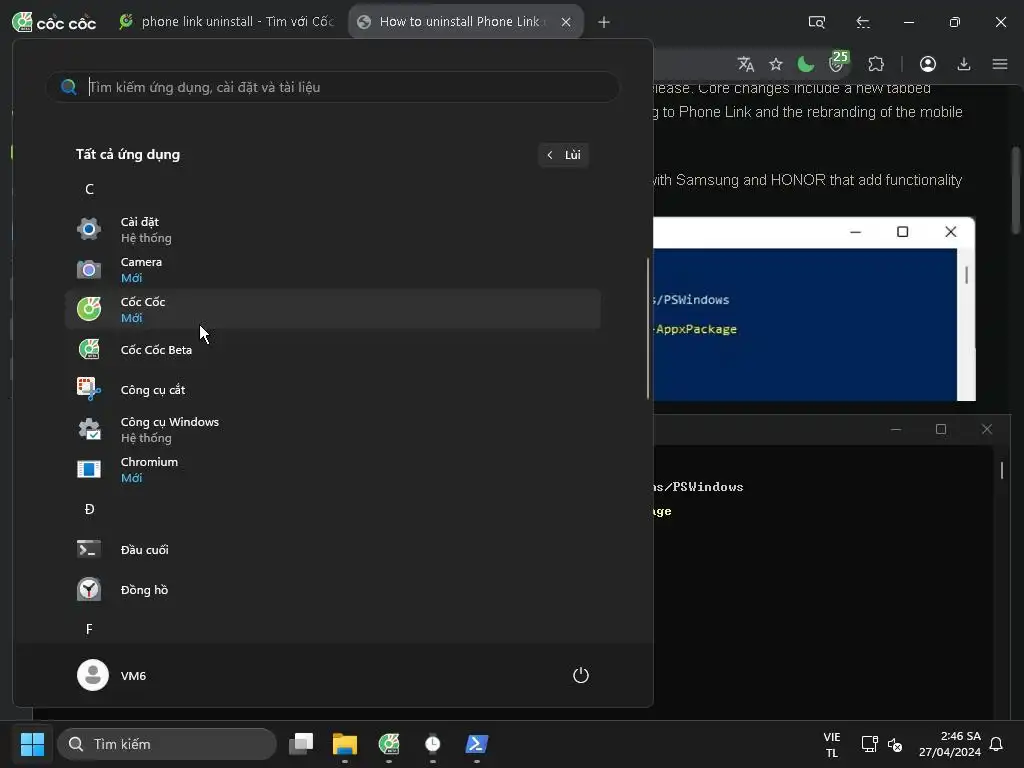The width and height of the screenshot is (1024, 768).
Task: Switch to phone link uninstall search tab
Action: click(227, 22)
